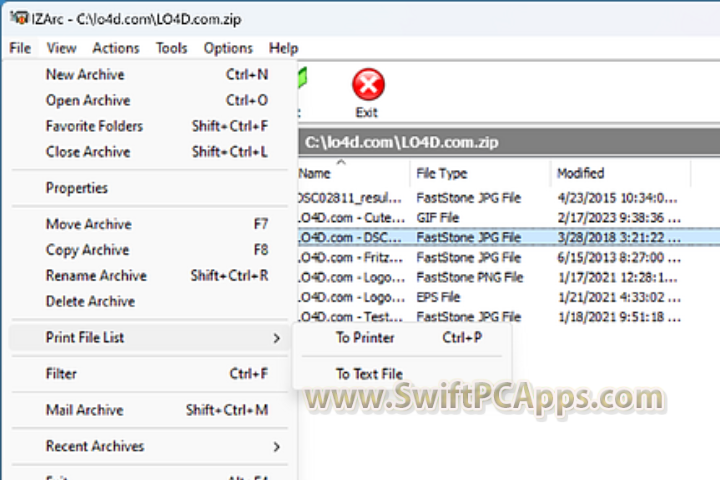Click the IZArc app icon in title bar
The width and height of the screenshot is (720, 480).
click(19, 18)
